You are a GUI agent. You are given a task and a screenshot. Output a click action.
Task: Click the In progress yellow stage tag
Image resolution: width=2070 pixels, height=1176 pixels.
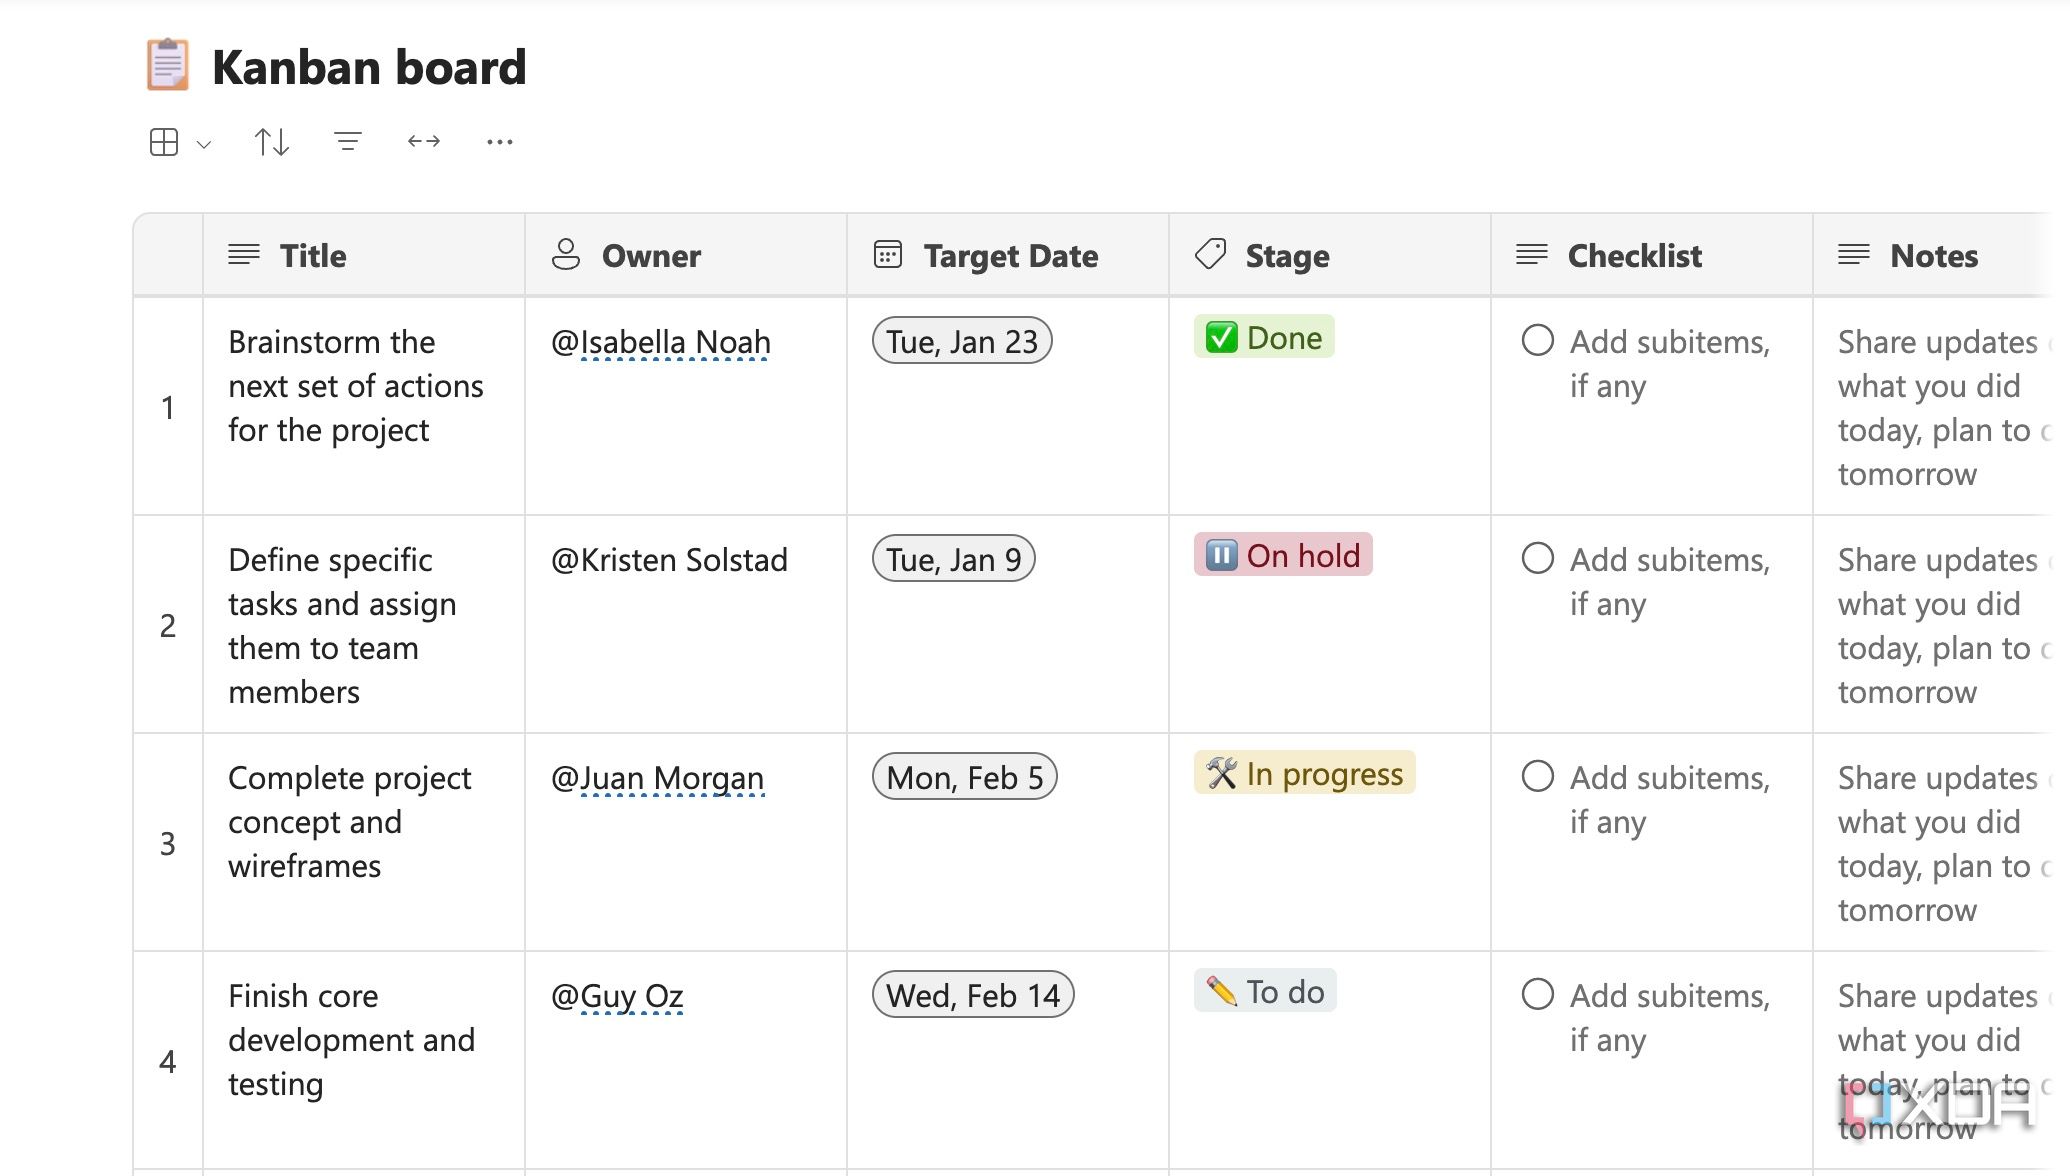click(x=1305, y=773)
